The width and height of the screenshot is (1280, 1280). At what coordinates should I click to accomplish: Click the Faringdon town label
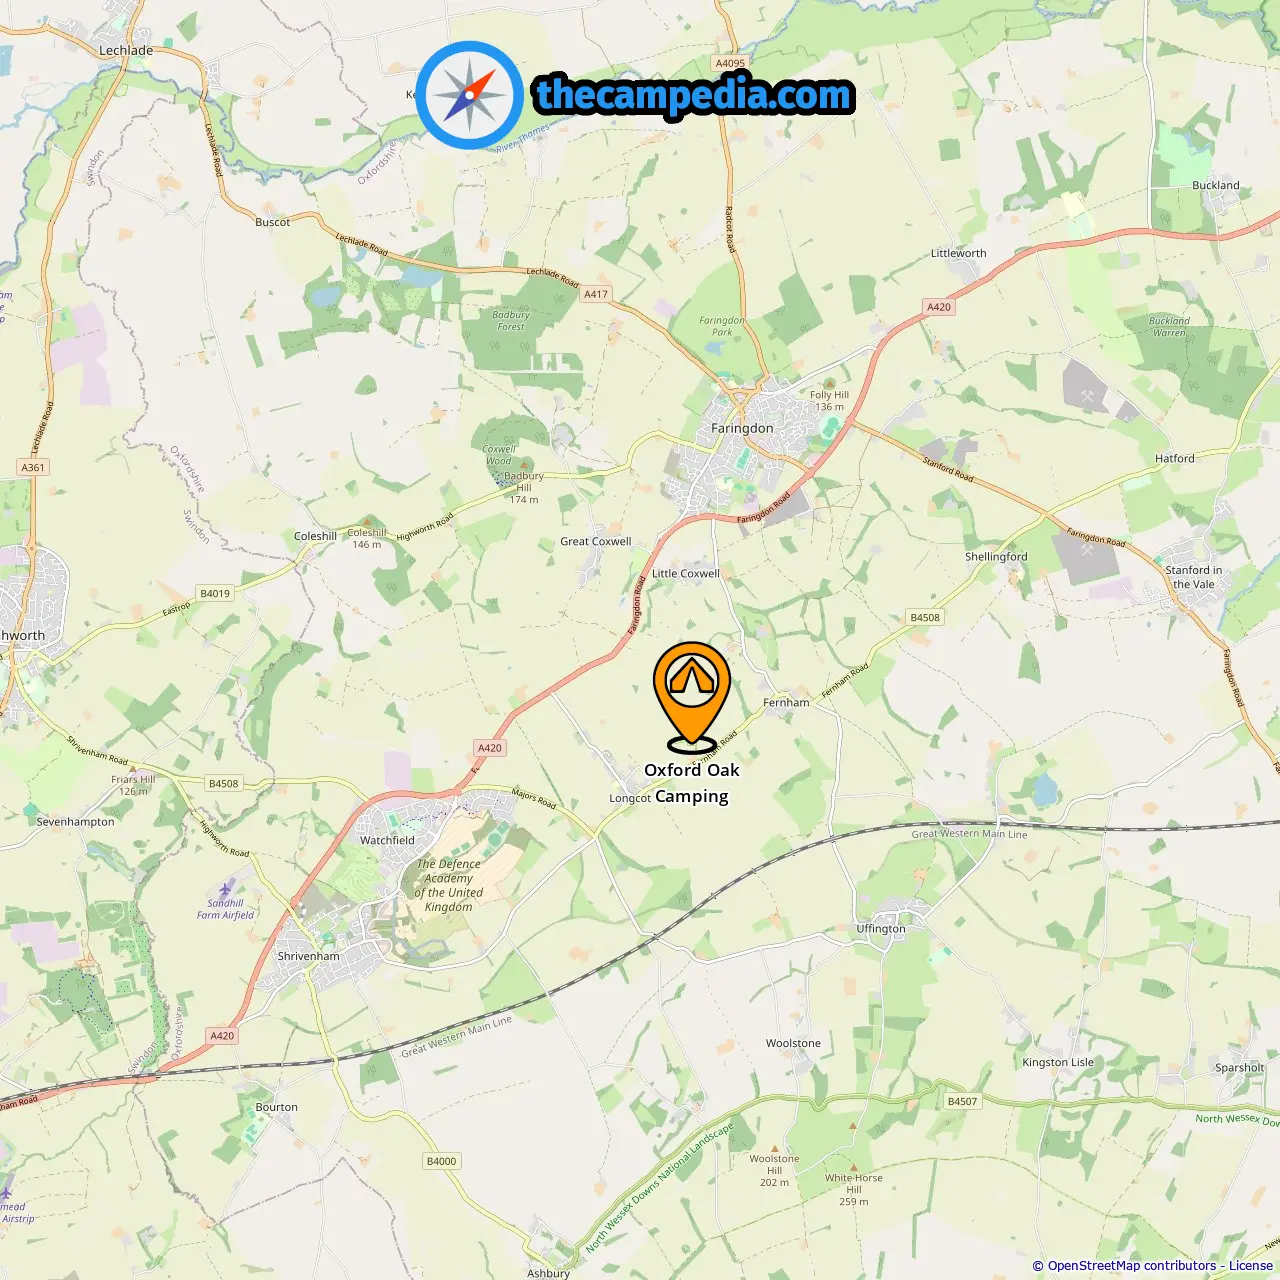[x=742, y=428]
